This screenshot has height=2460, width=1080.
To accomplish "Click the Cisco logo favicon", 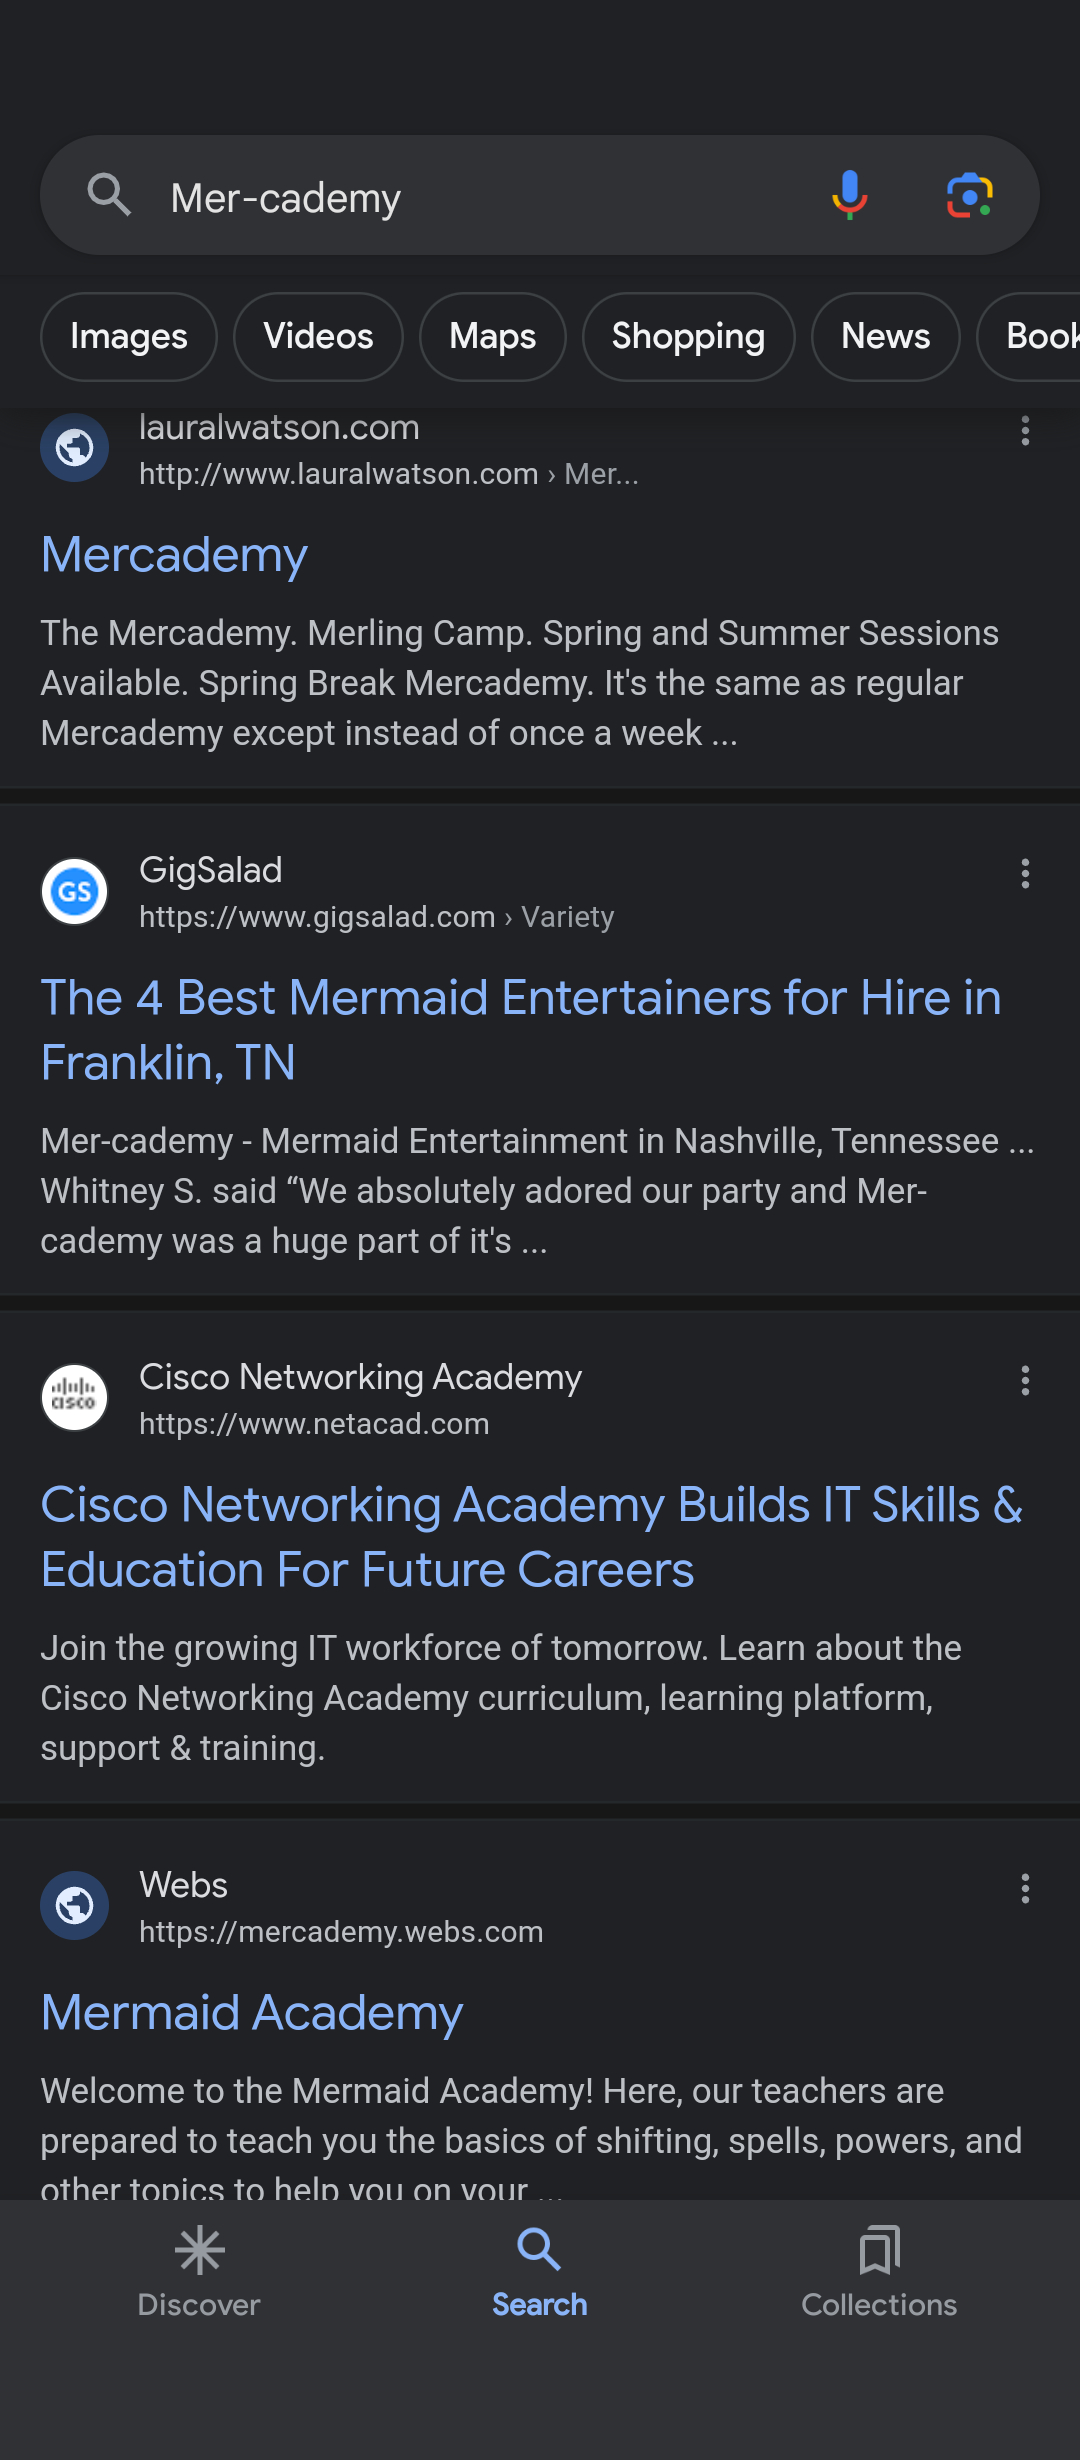I will point(75,1398).
